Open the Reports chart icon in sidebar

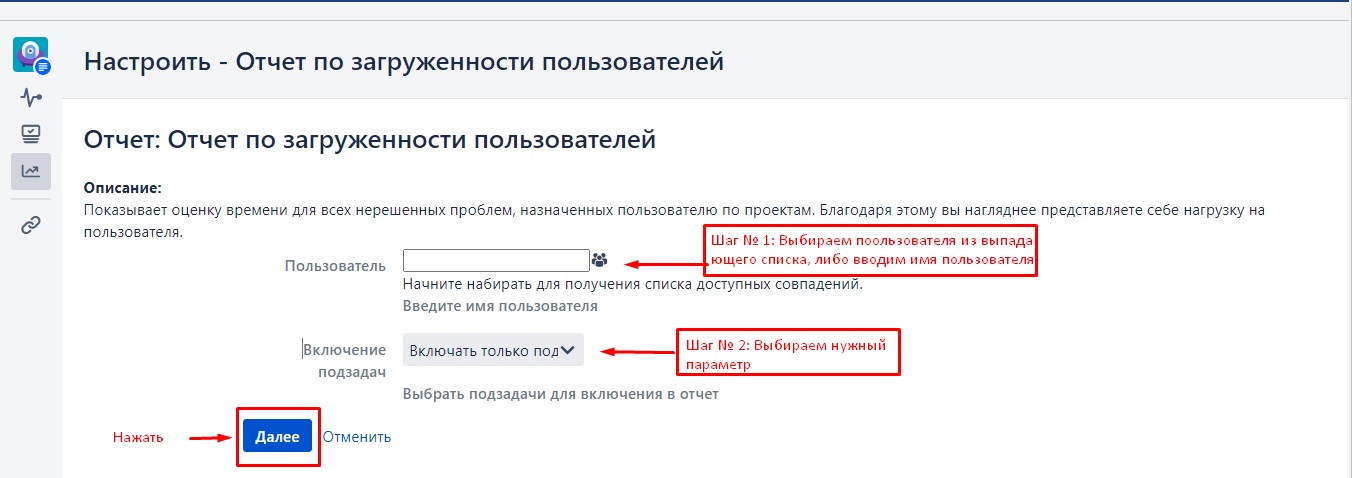[x=31, y=171]
